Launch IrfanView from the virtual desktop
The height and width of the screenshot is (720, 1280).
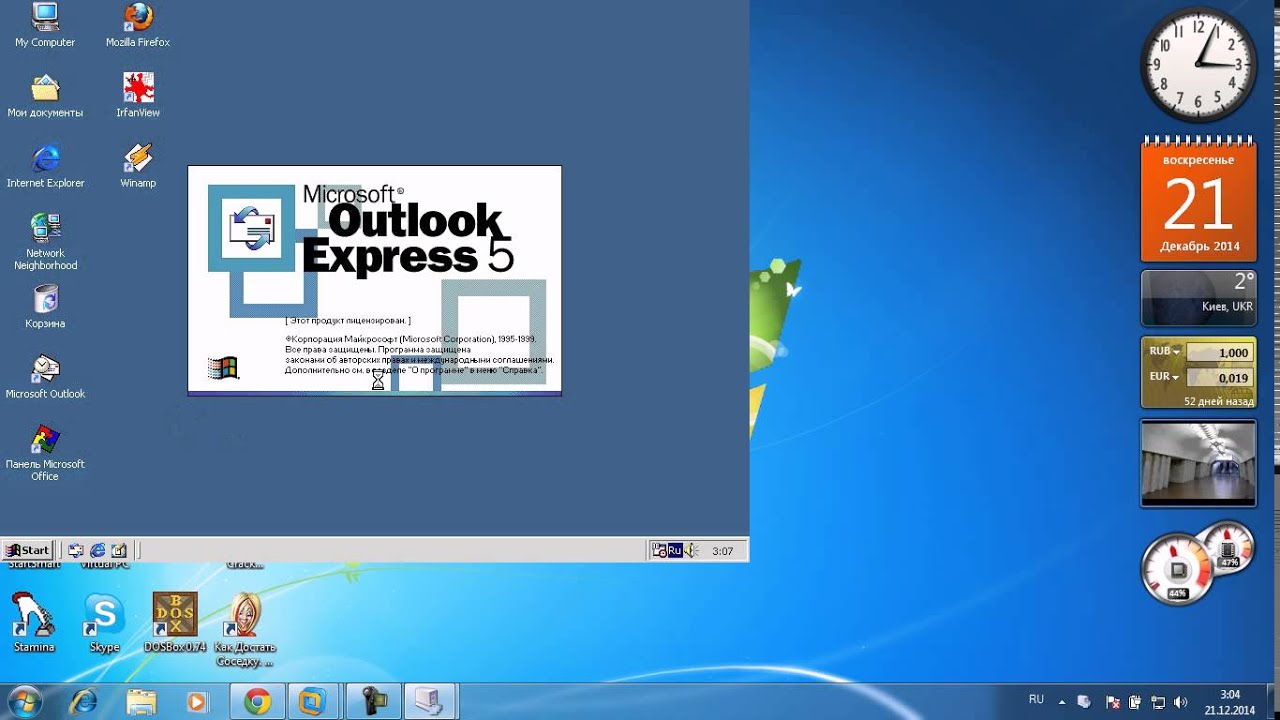coord(138,96)
